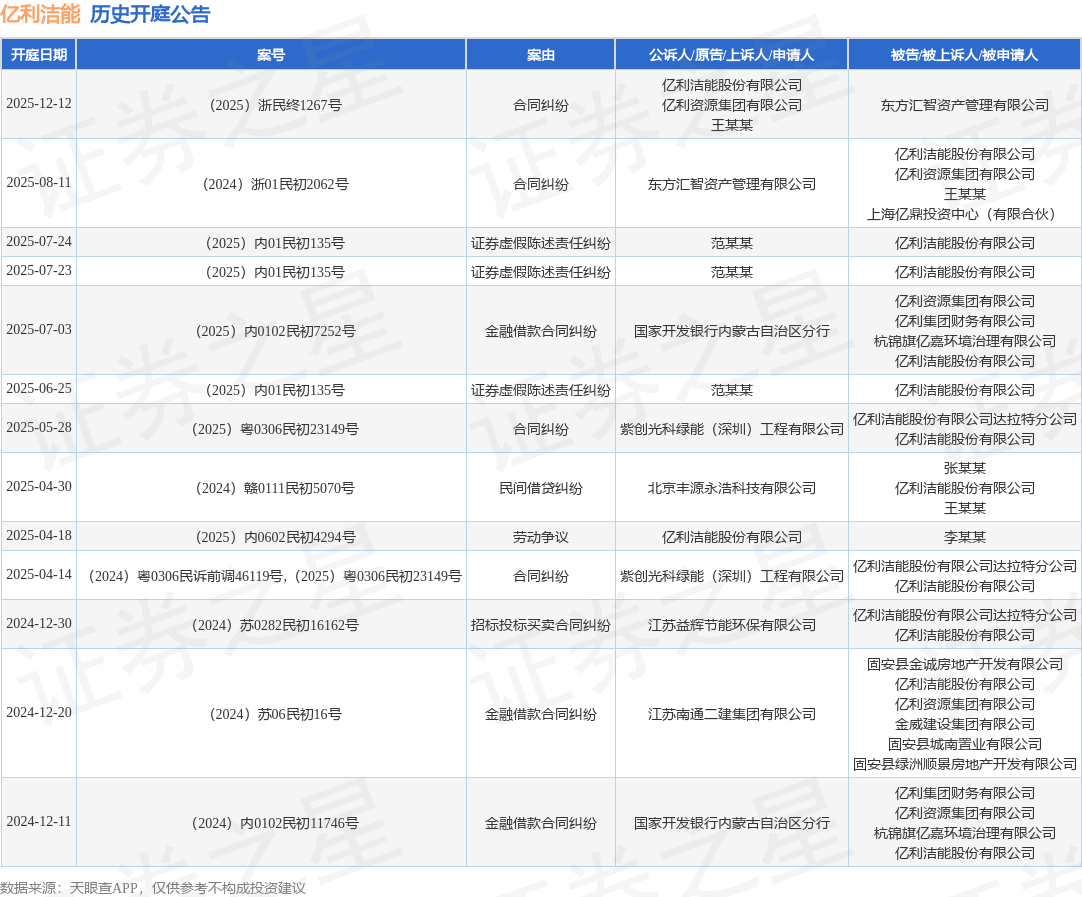Click plaintiff 北京丰源永浩科技有限公司
The image size is (1082, 897).
pos(731,488)
